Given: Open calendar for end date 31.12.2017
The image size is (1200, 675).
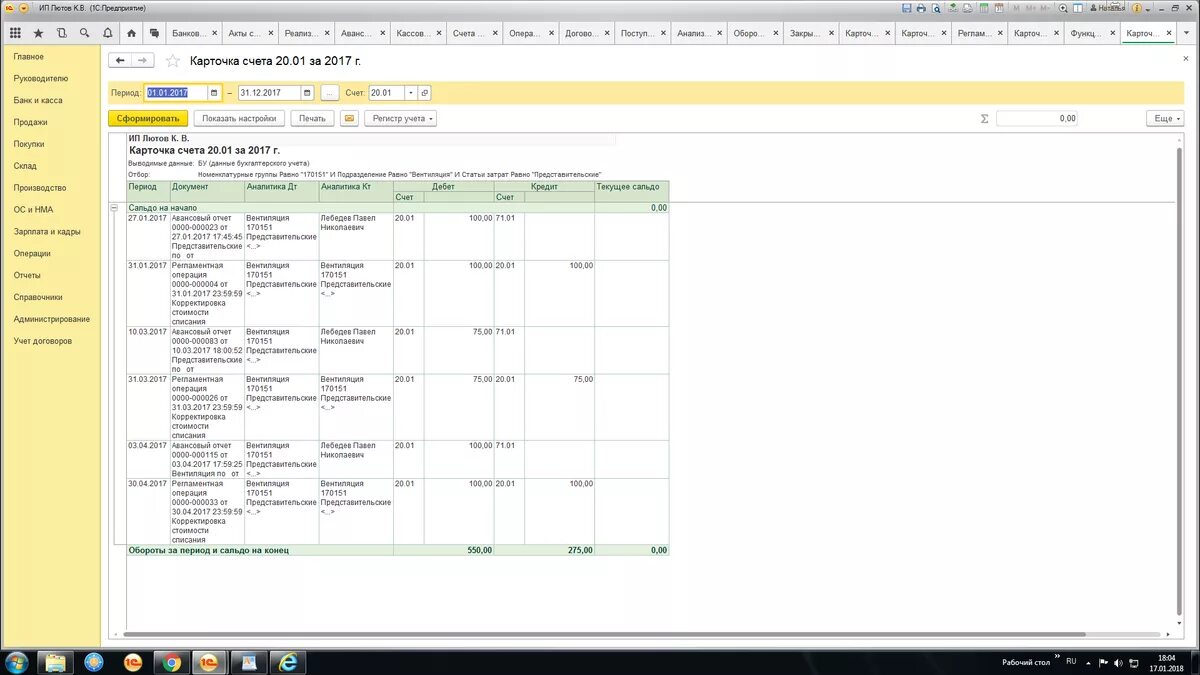Looking at the screenshot, I should [x=306, y=93].
